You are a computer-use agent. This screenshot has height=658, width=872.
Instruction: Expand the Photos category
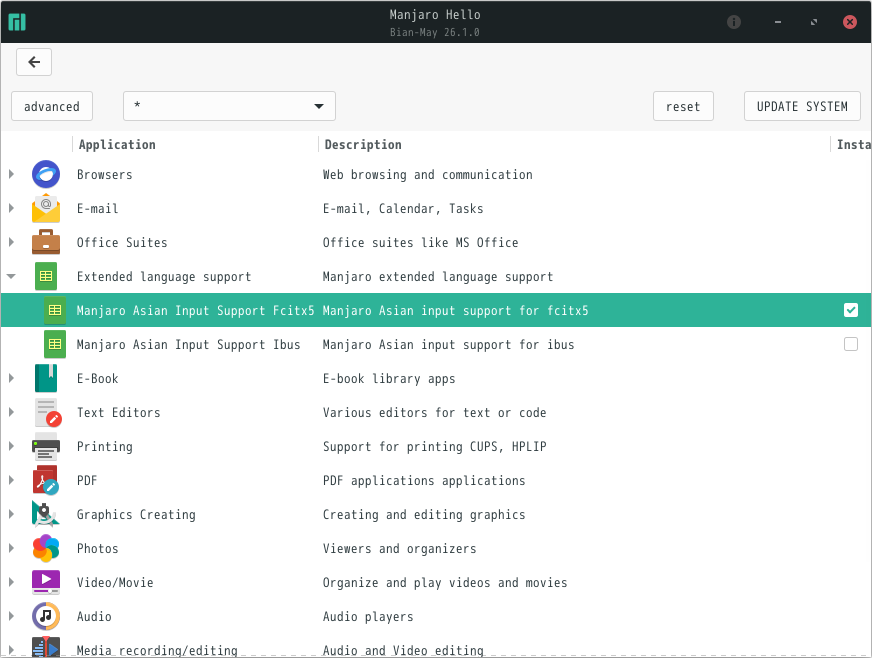coord(11,548)
